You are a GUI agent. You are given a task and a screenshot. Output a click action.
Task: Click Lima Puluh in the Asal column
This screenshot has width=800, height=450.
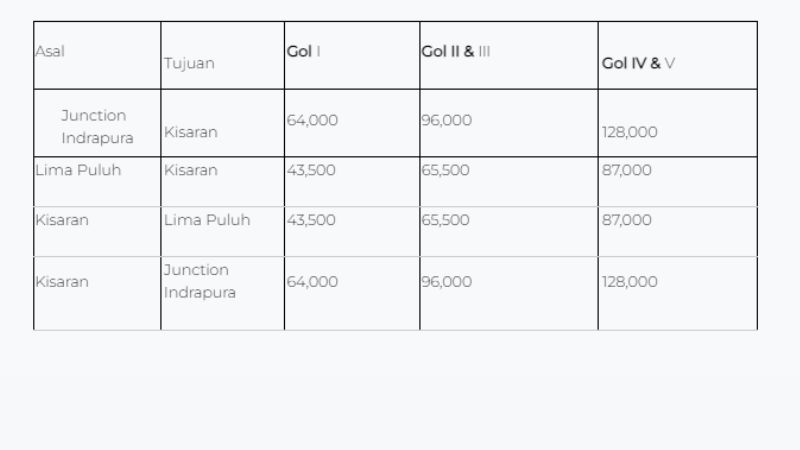pos(78,170)
